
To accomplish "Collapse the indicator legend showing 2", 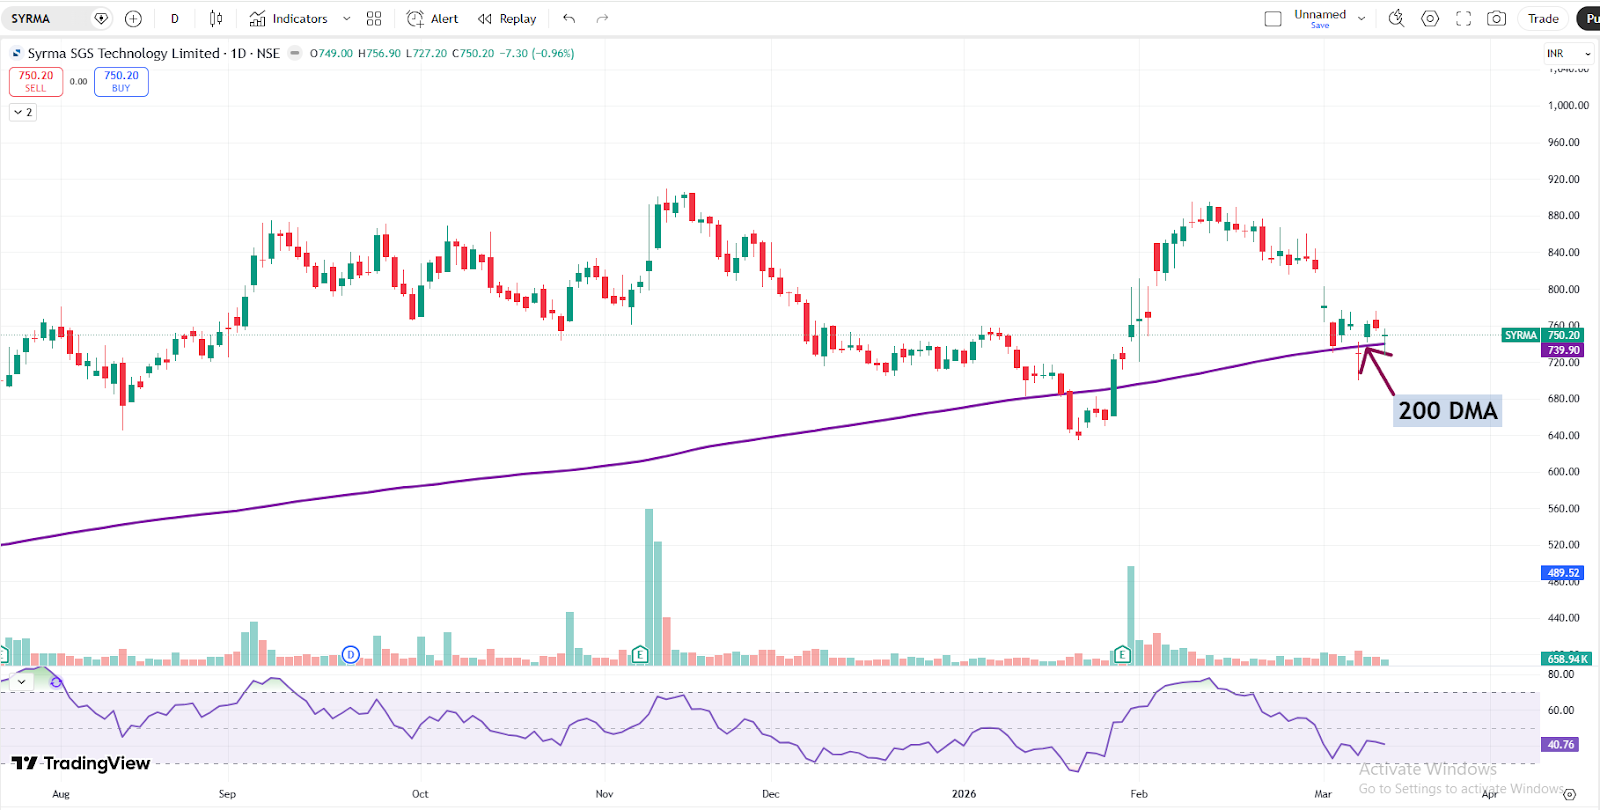I will coord(23,112).
